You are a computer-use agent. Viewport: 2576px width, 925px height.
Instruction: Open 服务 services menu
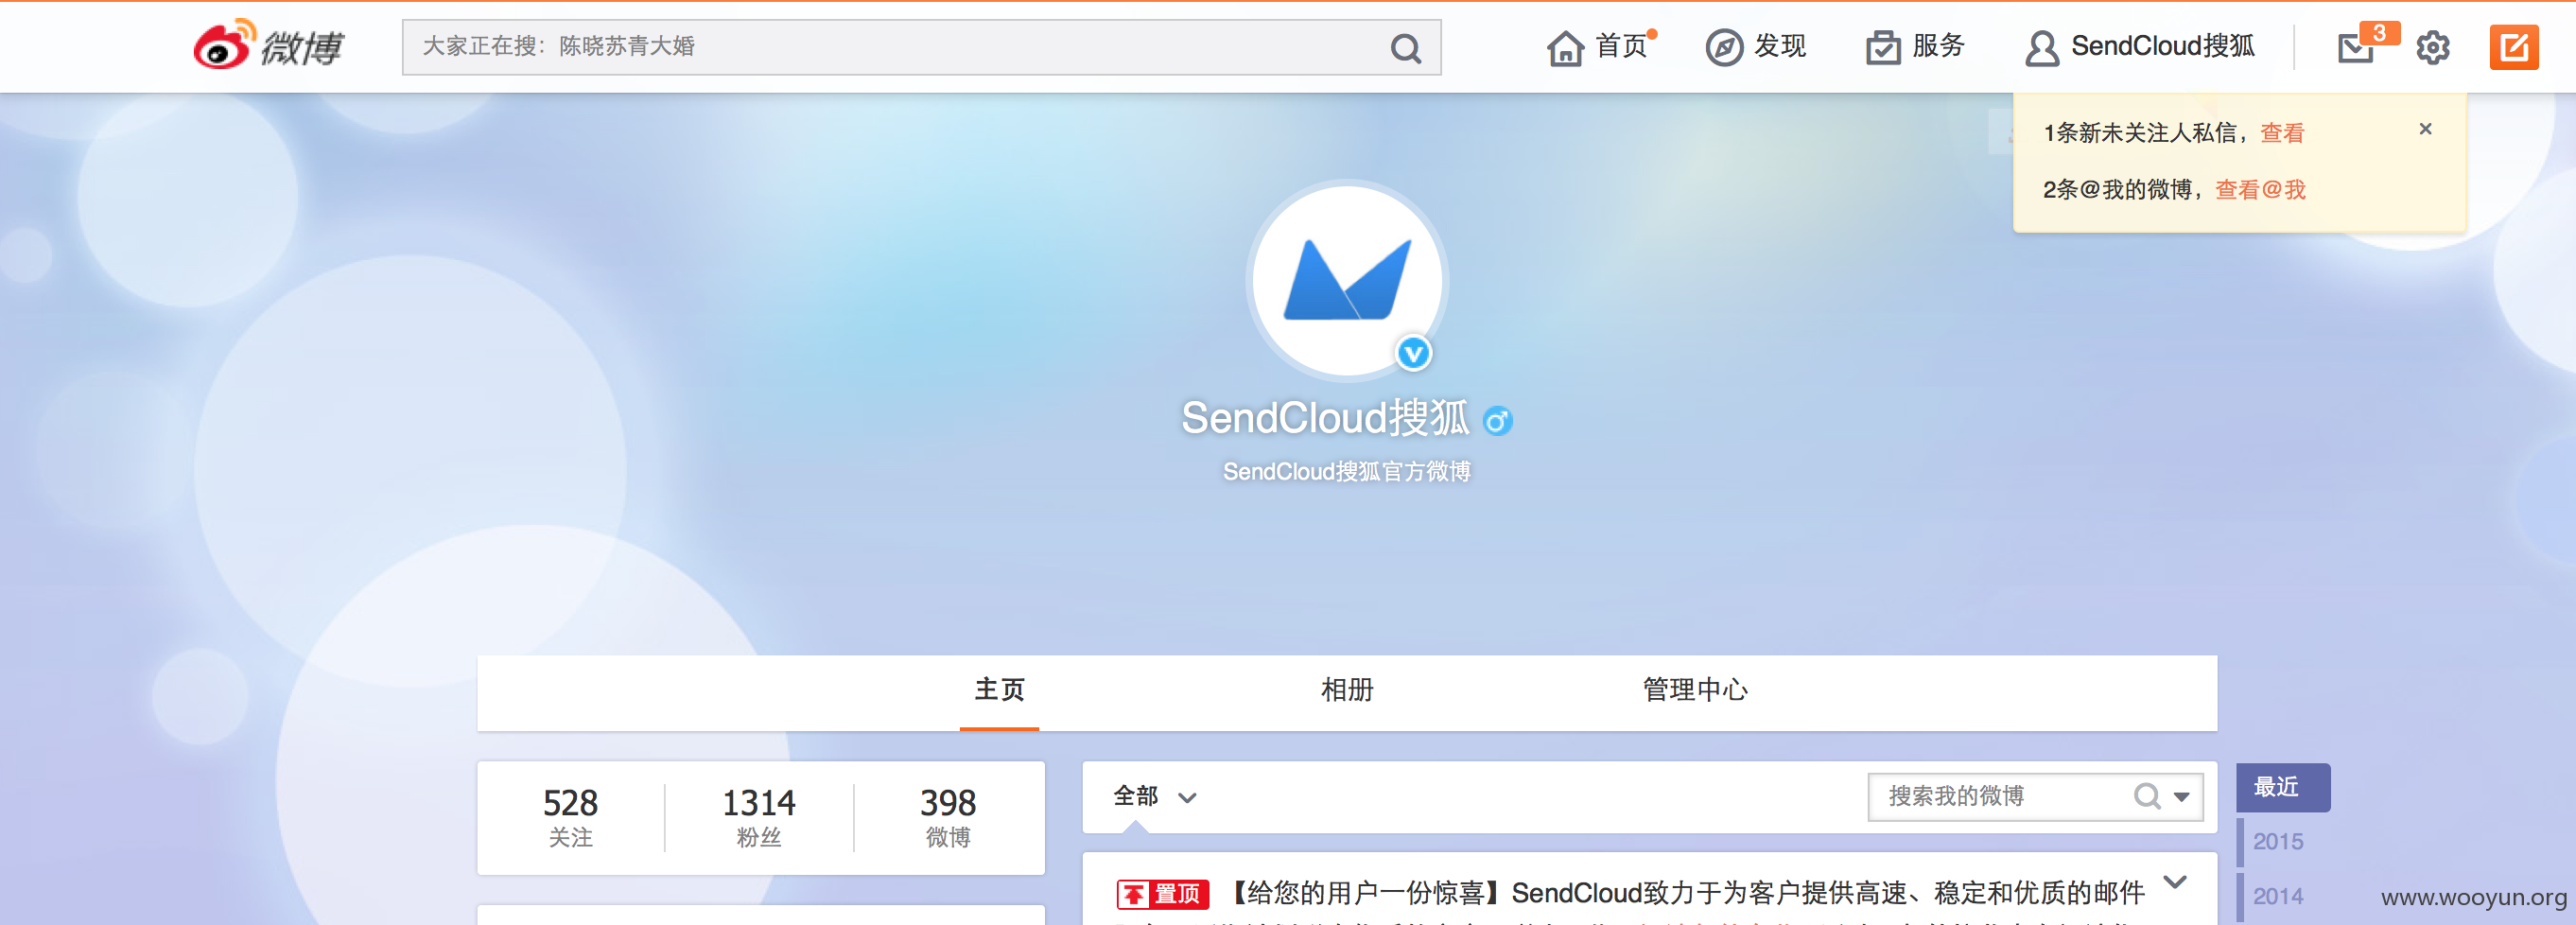pyautogui.click(x=1915, y=46)
